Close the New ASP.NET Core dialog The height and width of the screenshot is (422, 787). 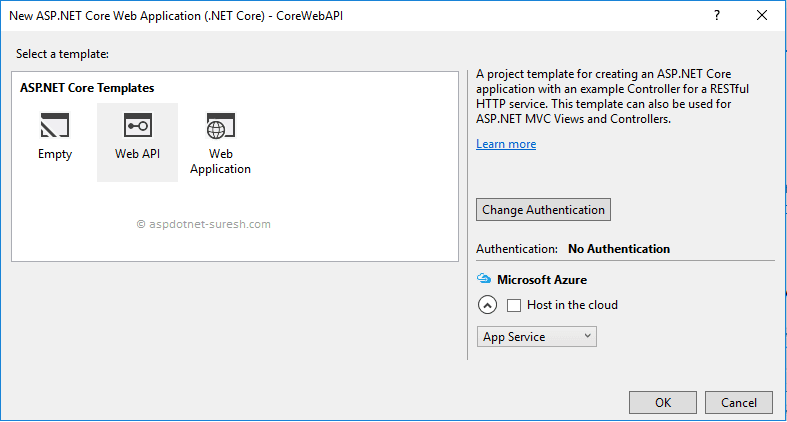click(x=761, y=16)
